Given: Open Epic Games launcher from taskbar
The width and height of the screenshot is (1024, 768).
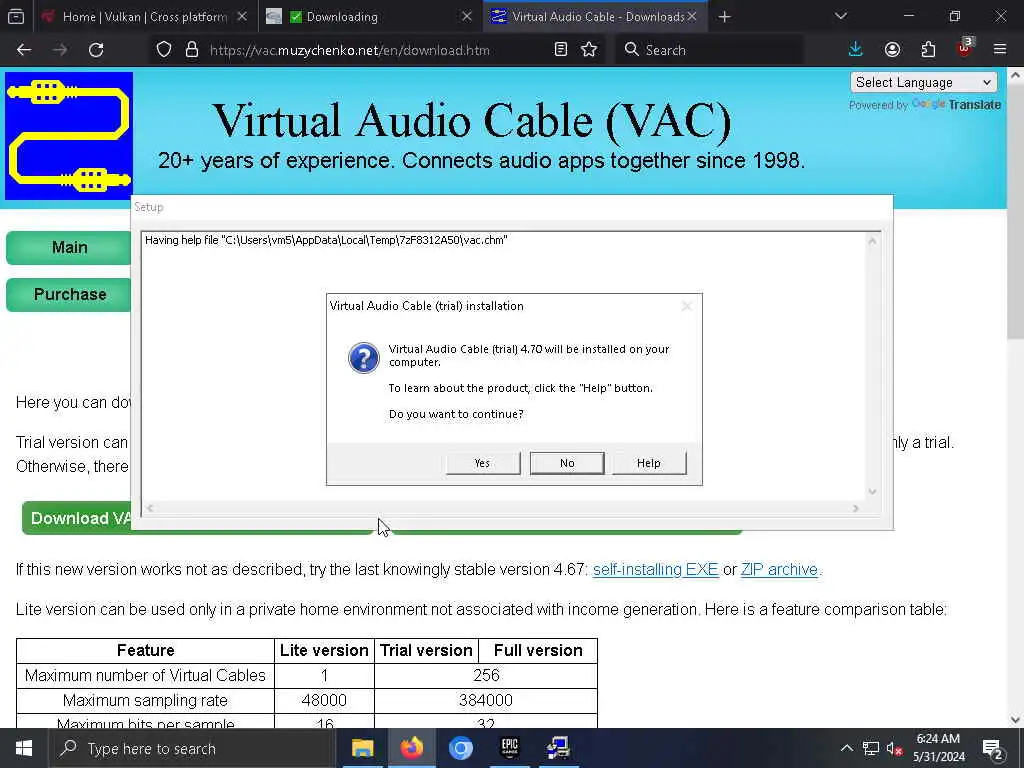Looking at the screenshot, I should coord(509,748).
